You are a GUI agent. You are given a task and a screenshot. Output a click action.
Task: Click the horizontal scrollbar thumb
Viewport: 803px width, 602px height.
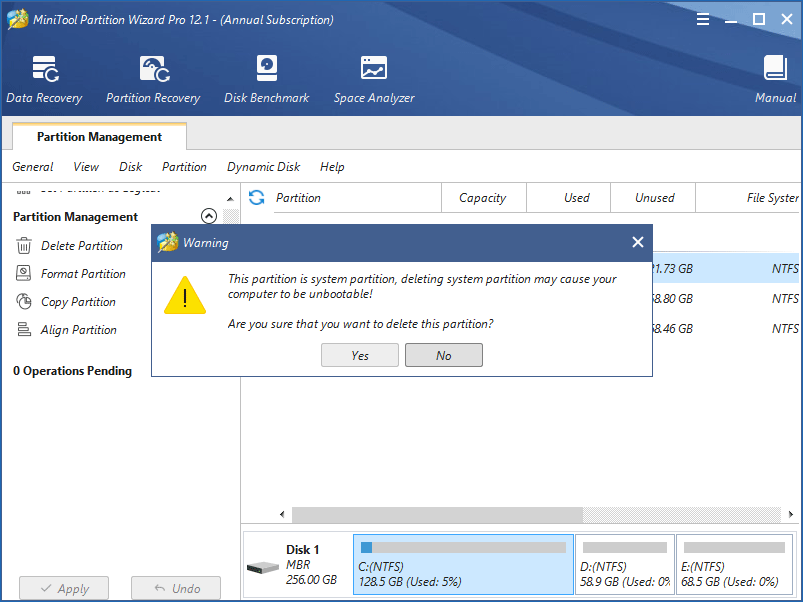point(437,514)
